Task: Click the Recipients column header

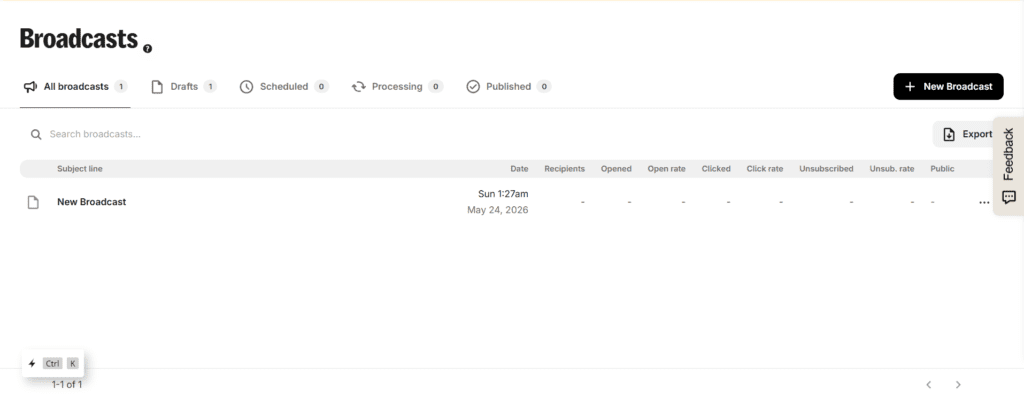Action: (x=564, y=169)
